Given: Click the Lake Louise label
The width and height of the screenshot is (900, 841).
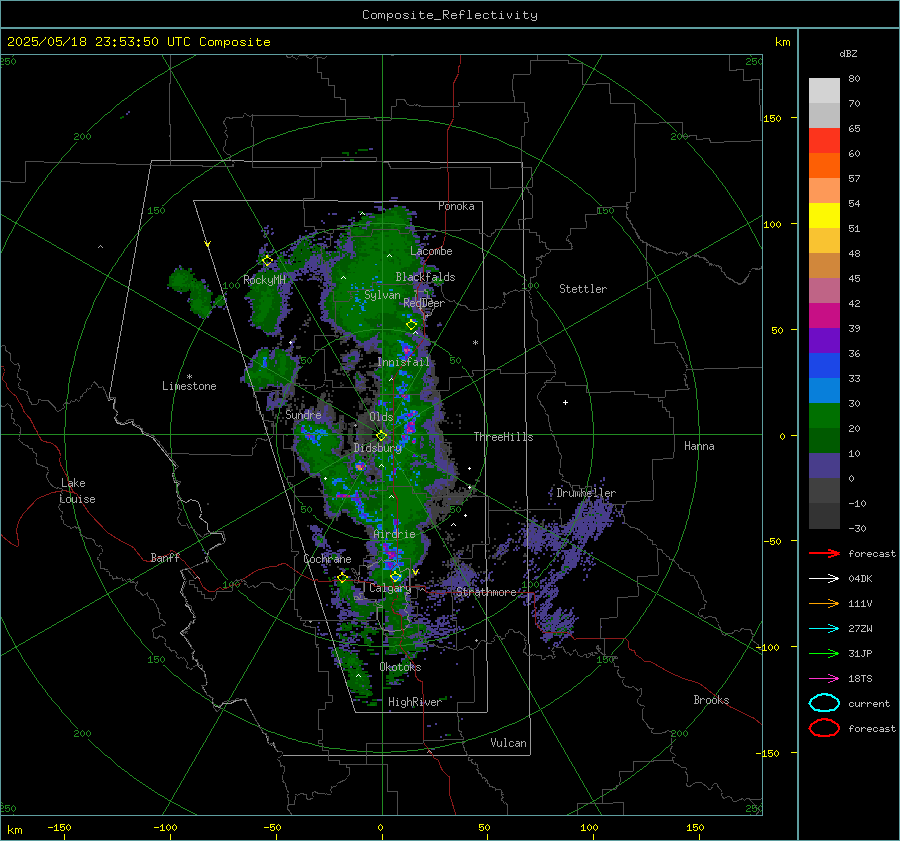Looking at the screenshot, I should pyautogui.click(x=78, y=491).
